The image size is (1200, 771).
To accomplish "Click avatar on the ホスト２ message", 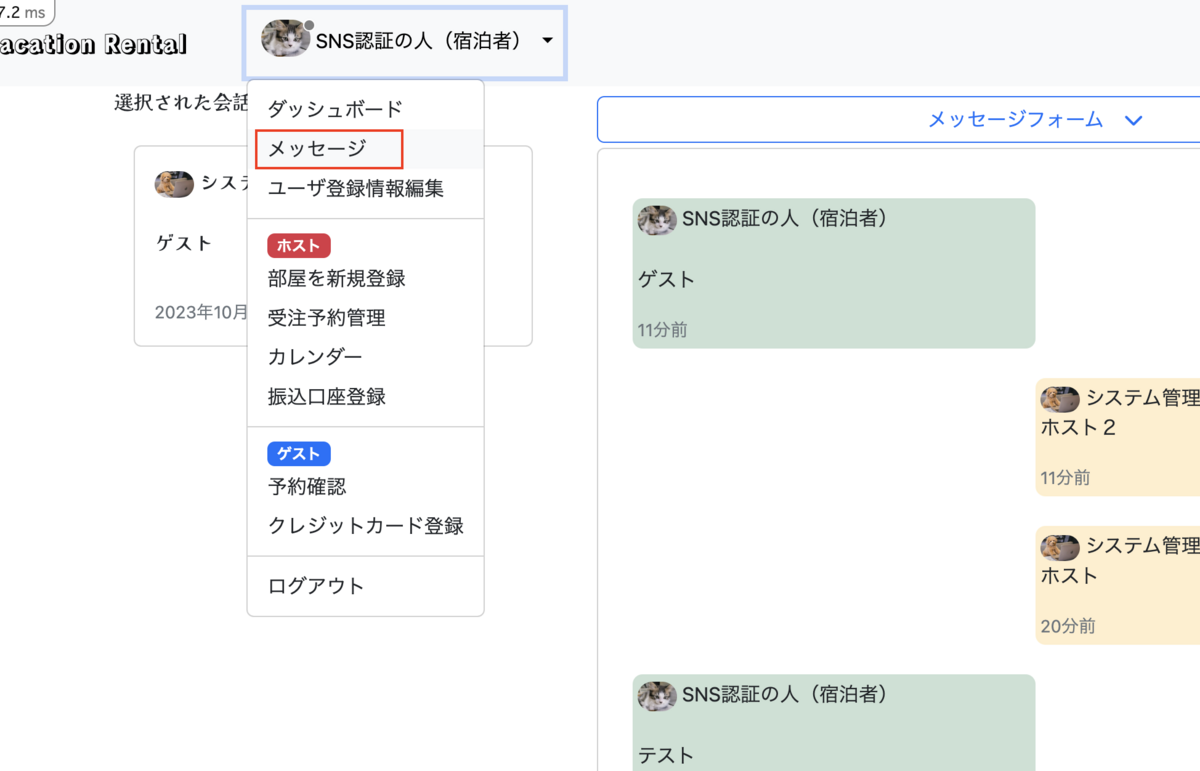I will (1060, 399).
